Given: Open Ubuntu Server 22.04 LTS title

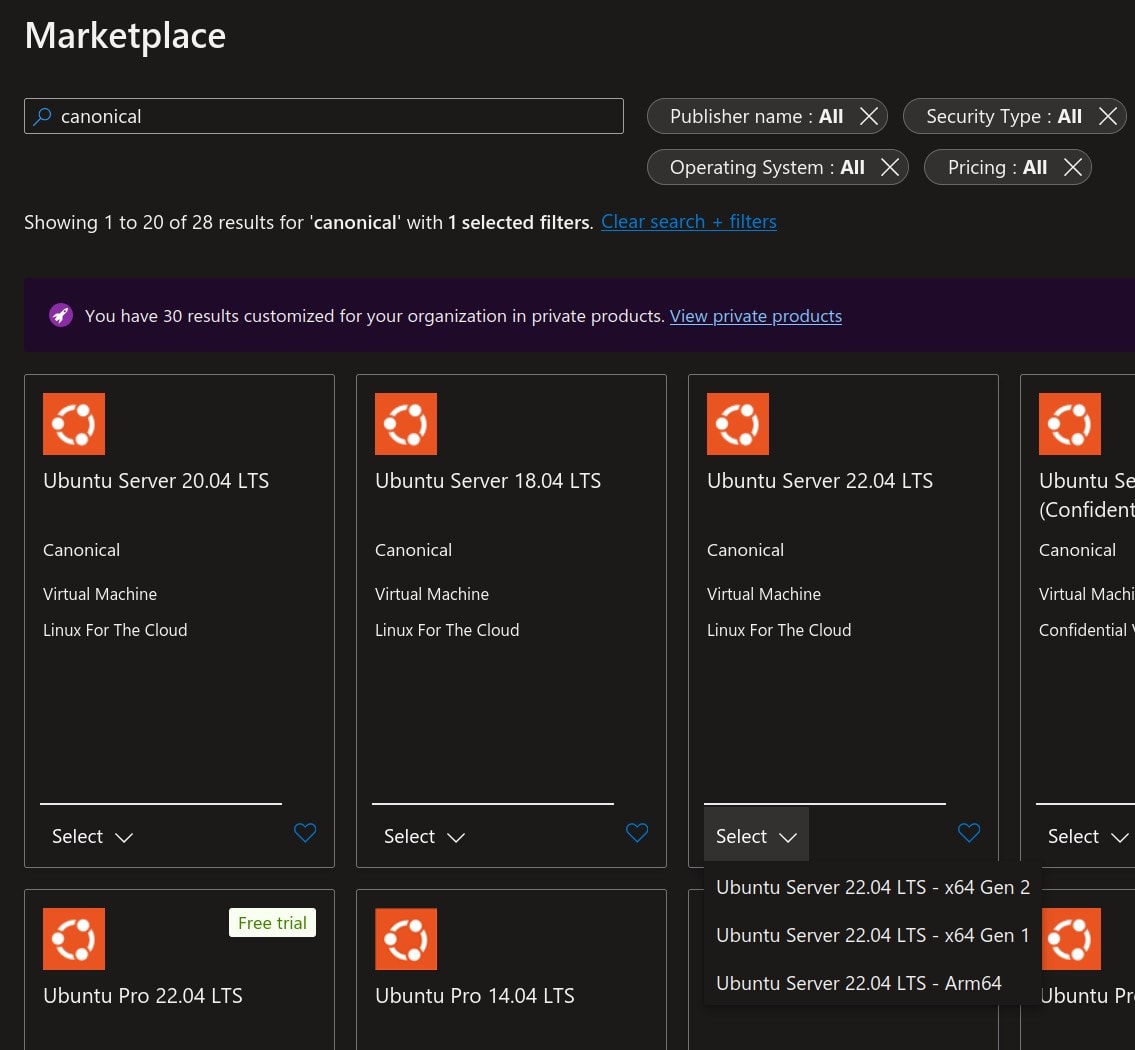Looking at the screenshot, I should (x=819, y=480).
